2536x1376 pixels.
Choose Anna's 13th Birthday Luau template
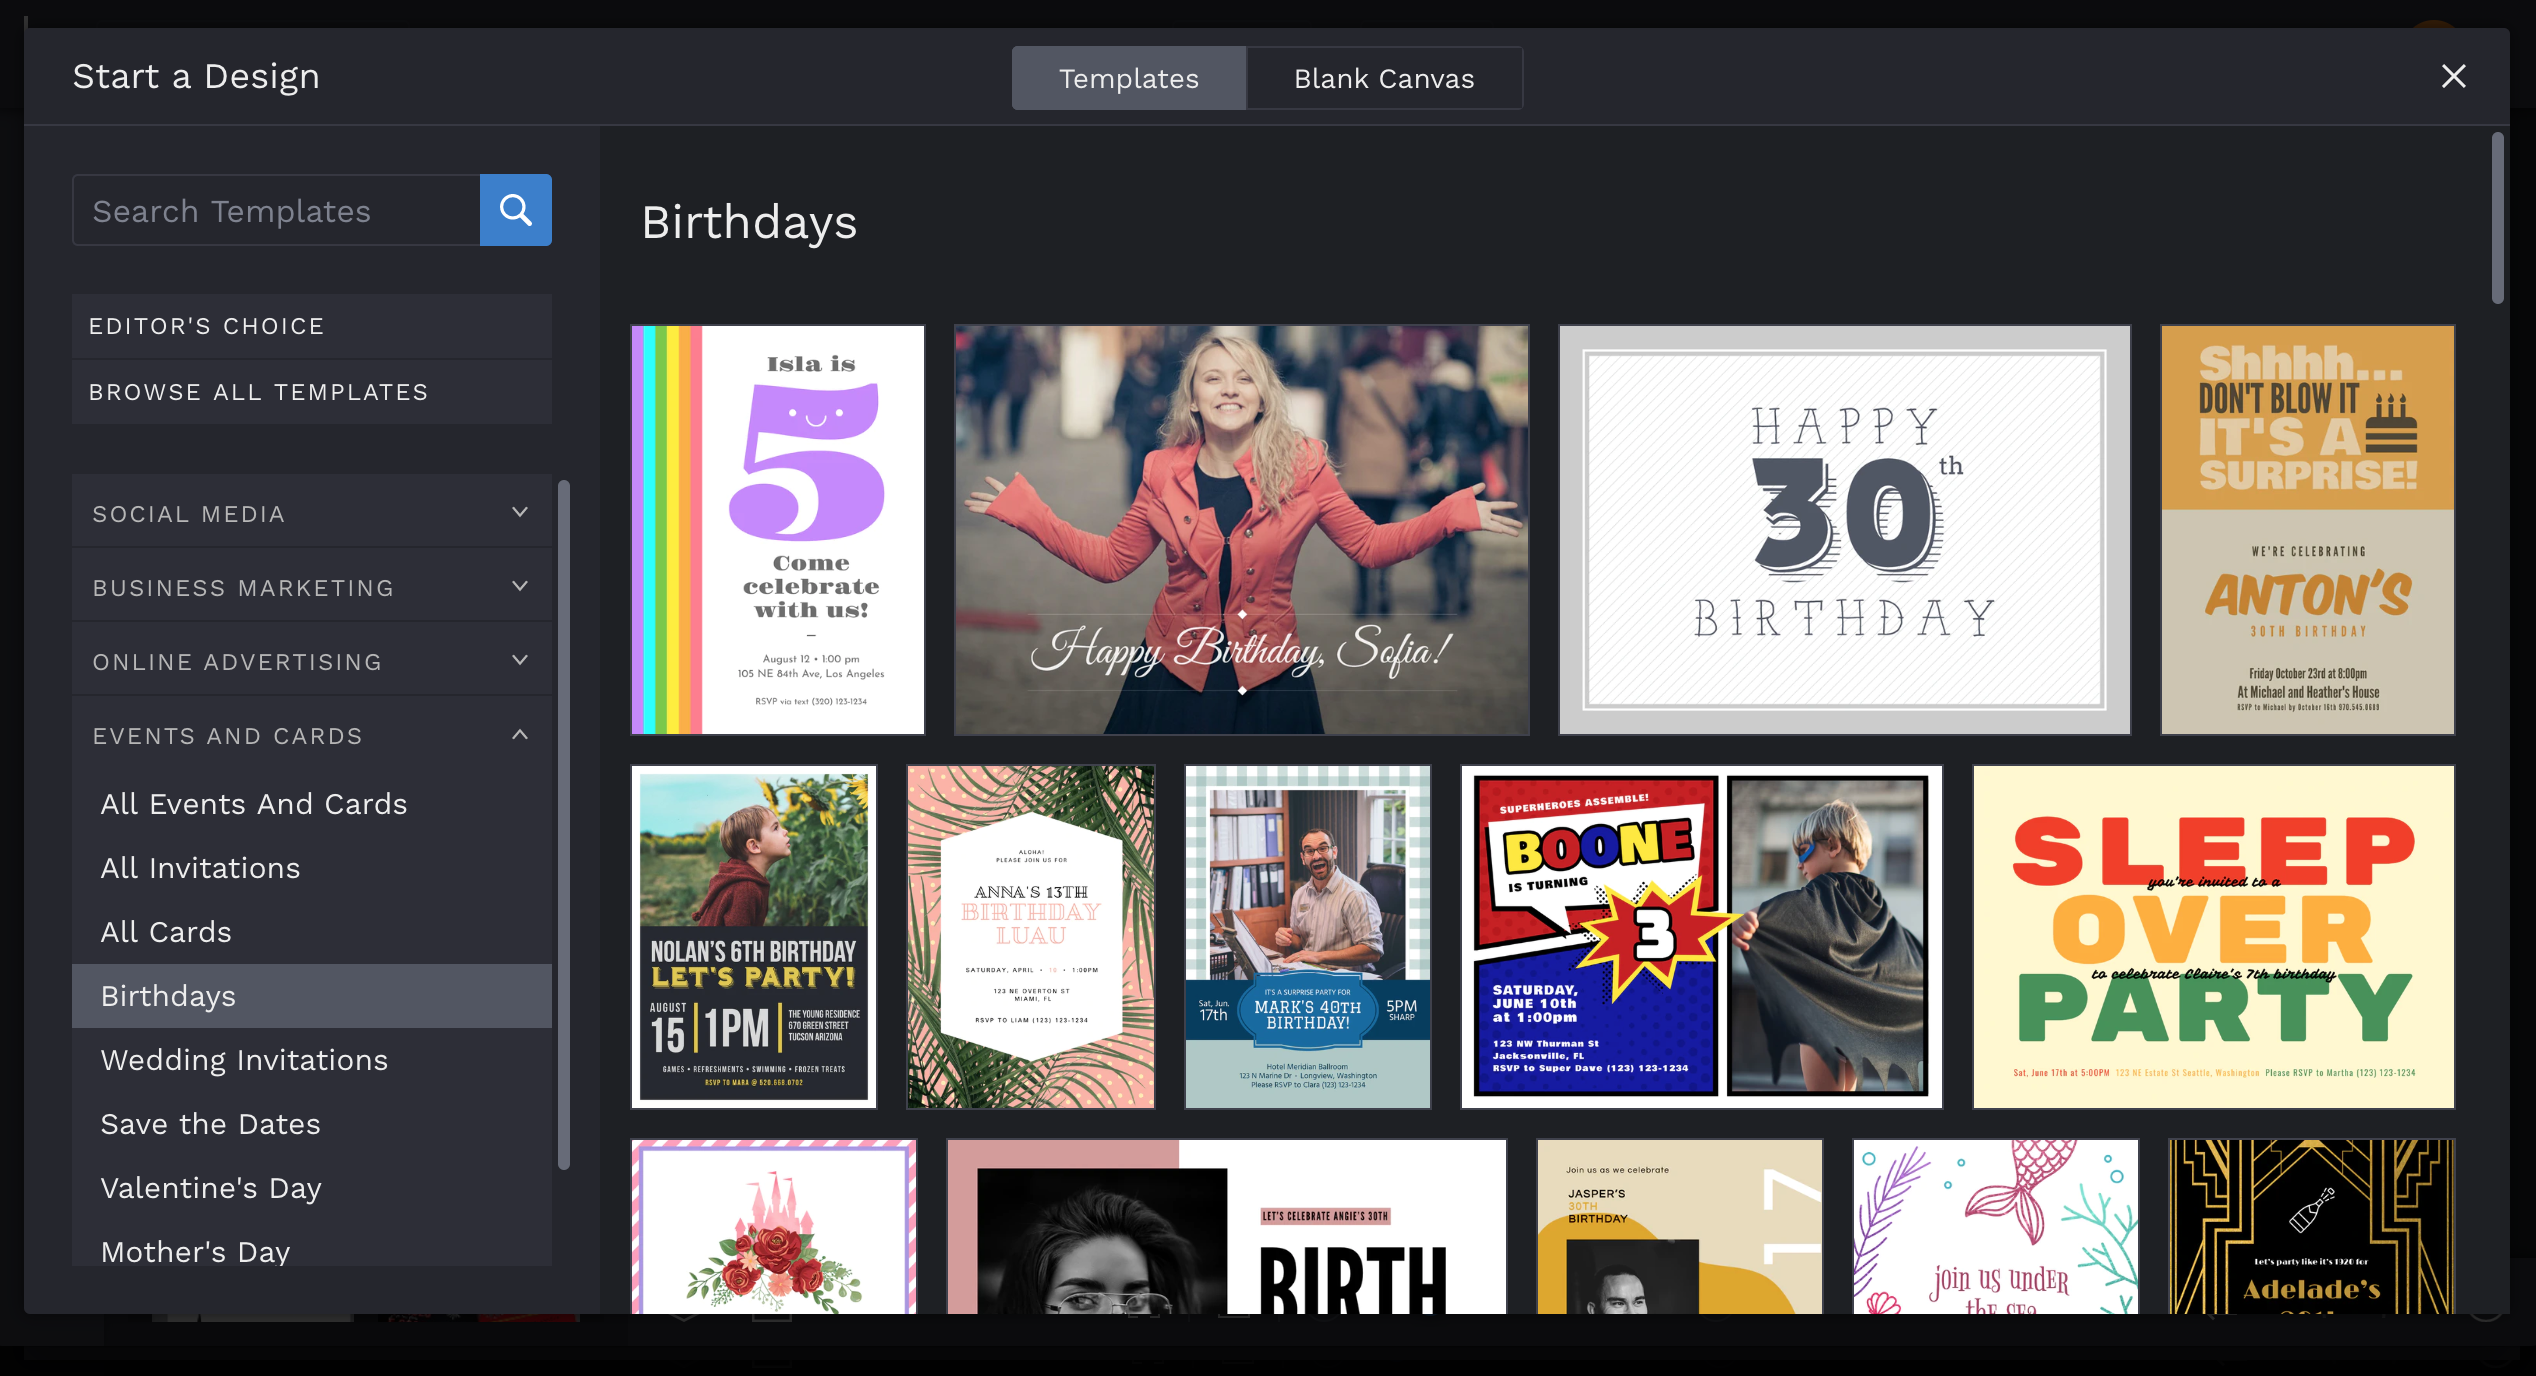[x=1031, y=937]
